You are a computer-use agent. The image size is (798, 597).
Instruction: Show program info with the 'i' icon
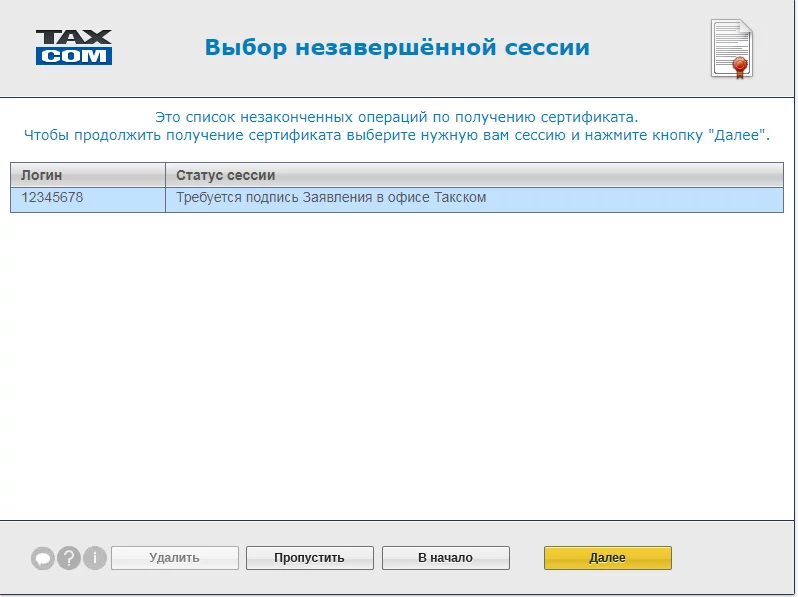(94, 558)
